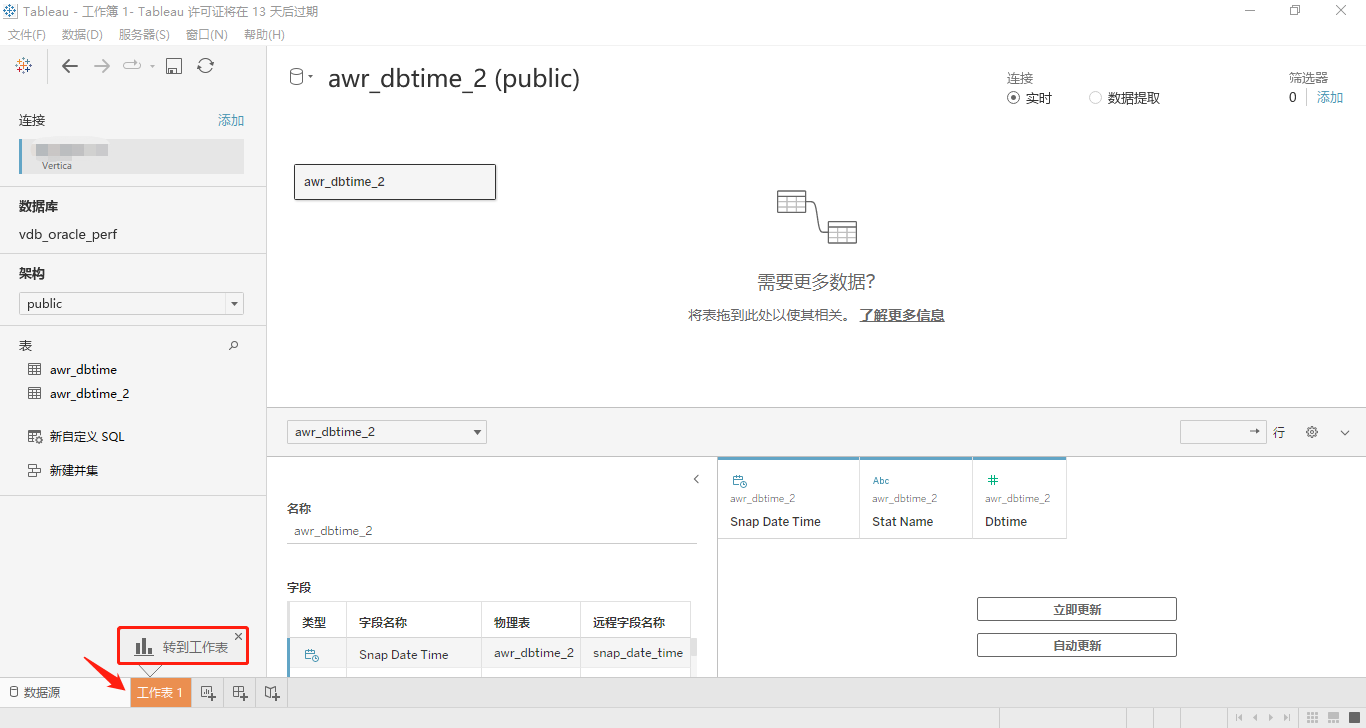Expand the data source name dropdown arrow
Image resolution: width=1366 pixels, height=728 pixels.
coord(311,77)
